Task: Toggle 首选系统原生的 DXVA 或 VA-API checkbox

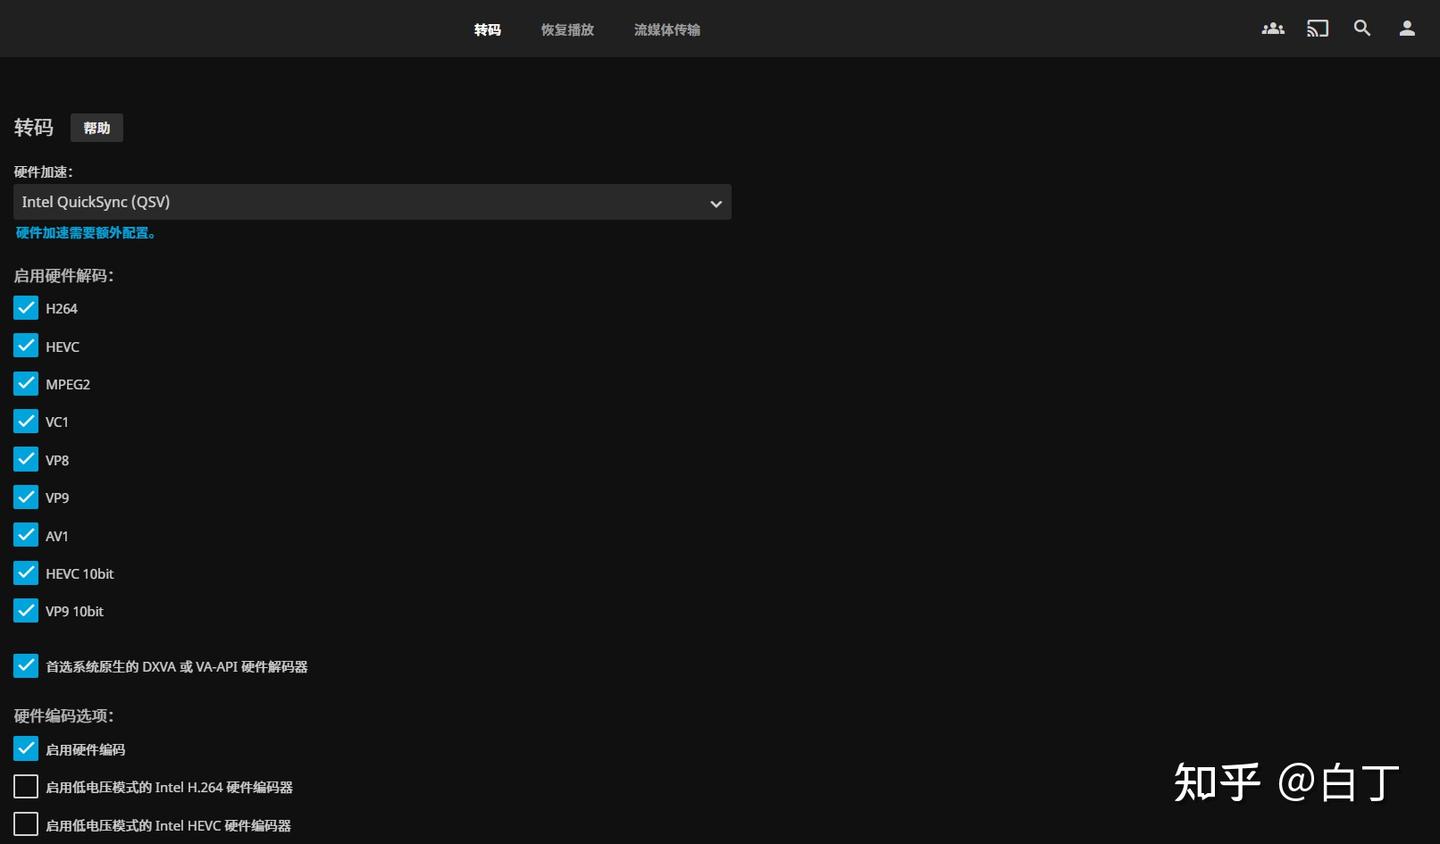Action: [26, 666]
